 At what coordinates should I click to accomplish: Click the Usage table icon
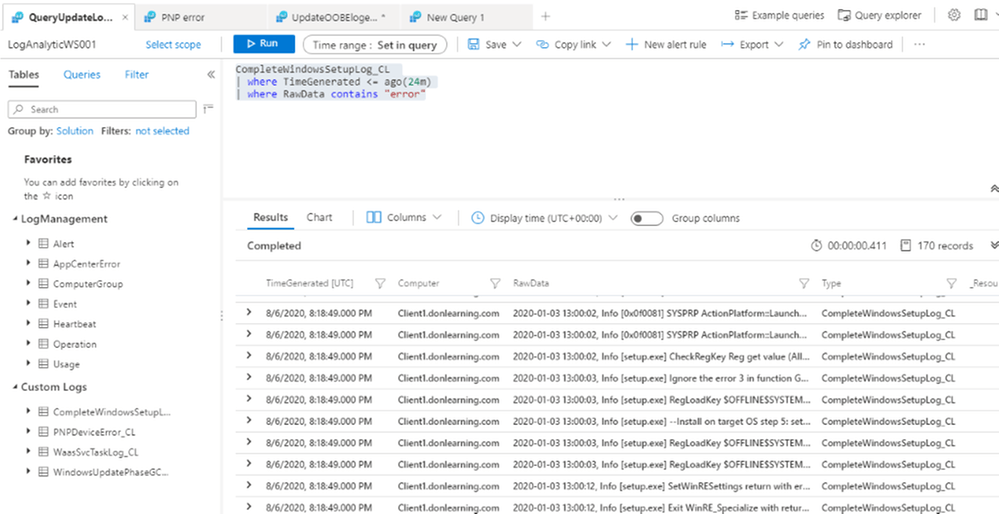tap(43, 364)
